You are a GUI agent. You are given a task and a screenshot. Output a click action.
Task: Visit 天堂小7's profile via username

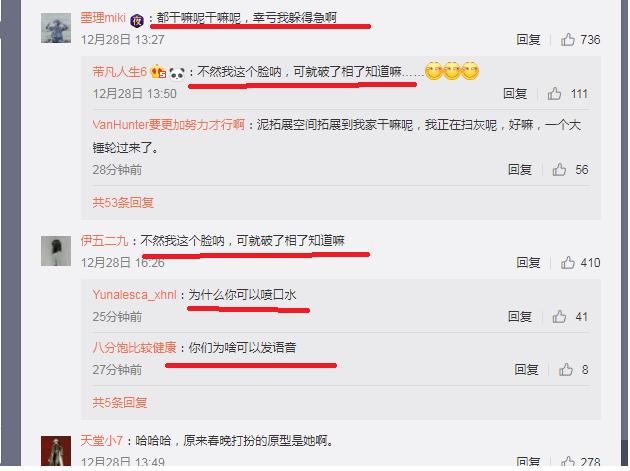pos(102,440)
